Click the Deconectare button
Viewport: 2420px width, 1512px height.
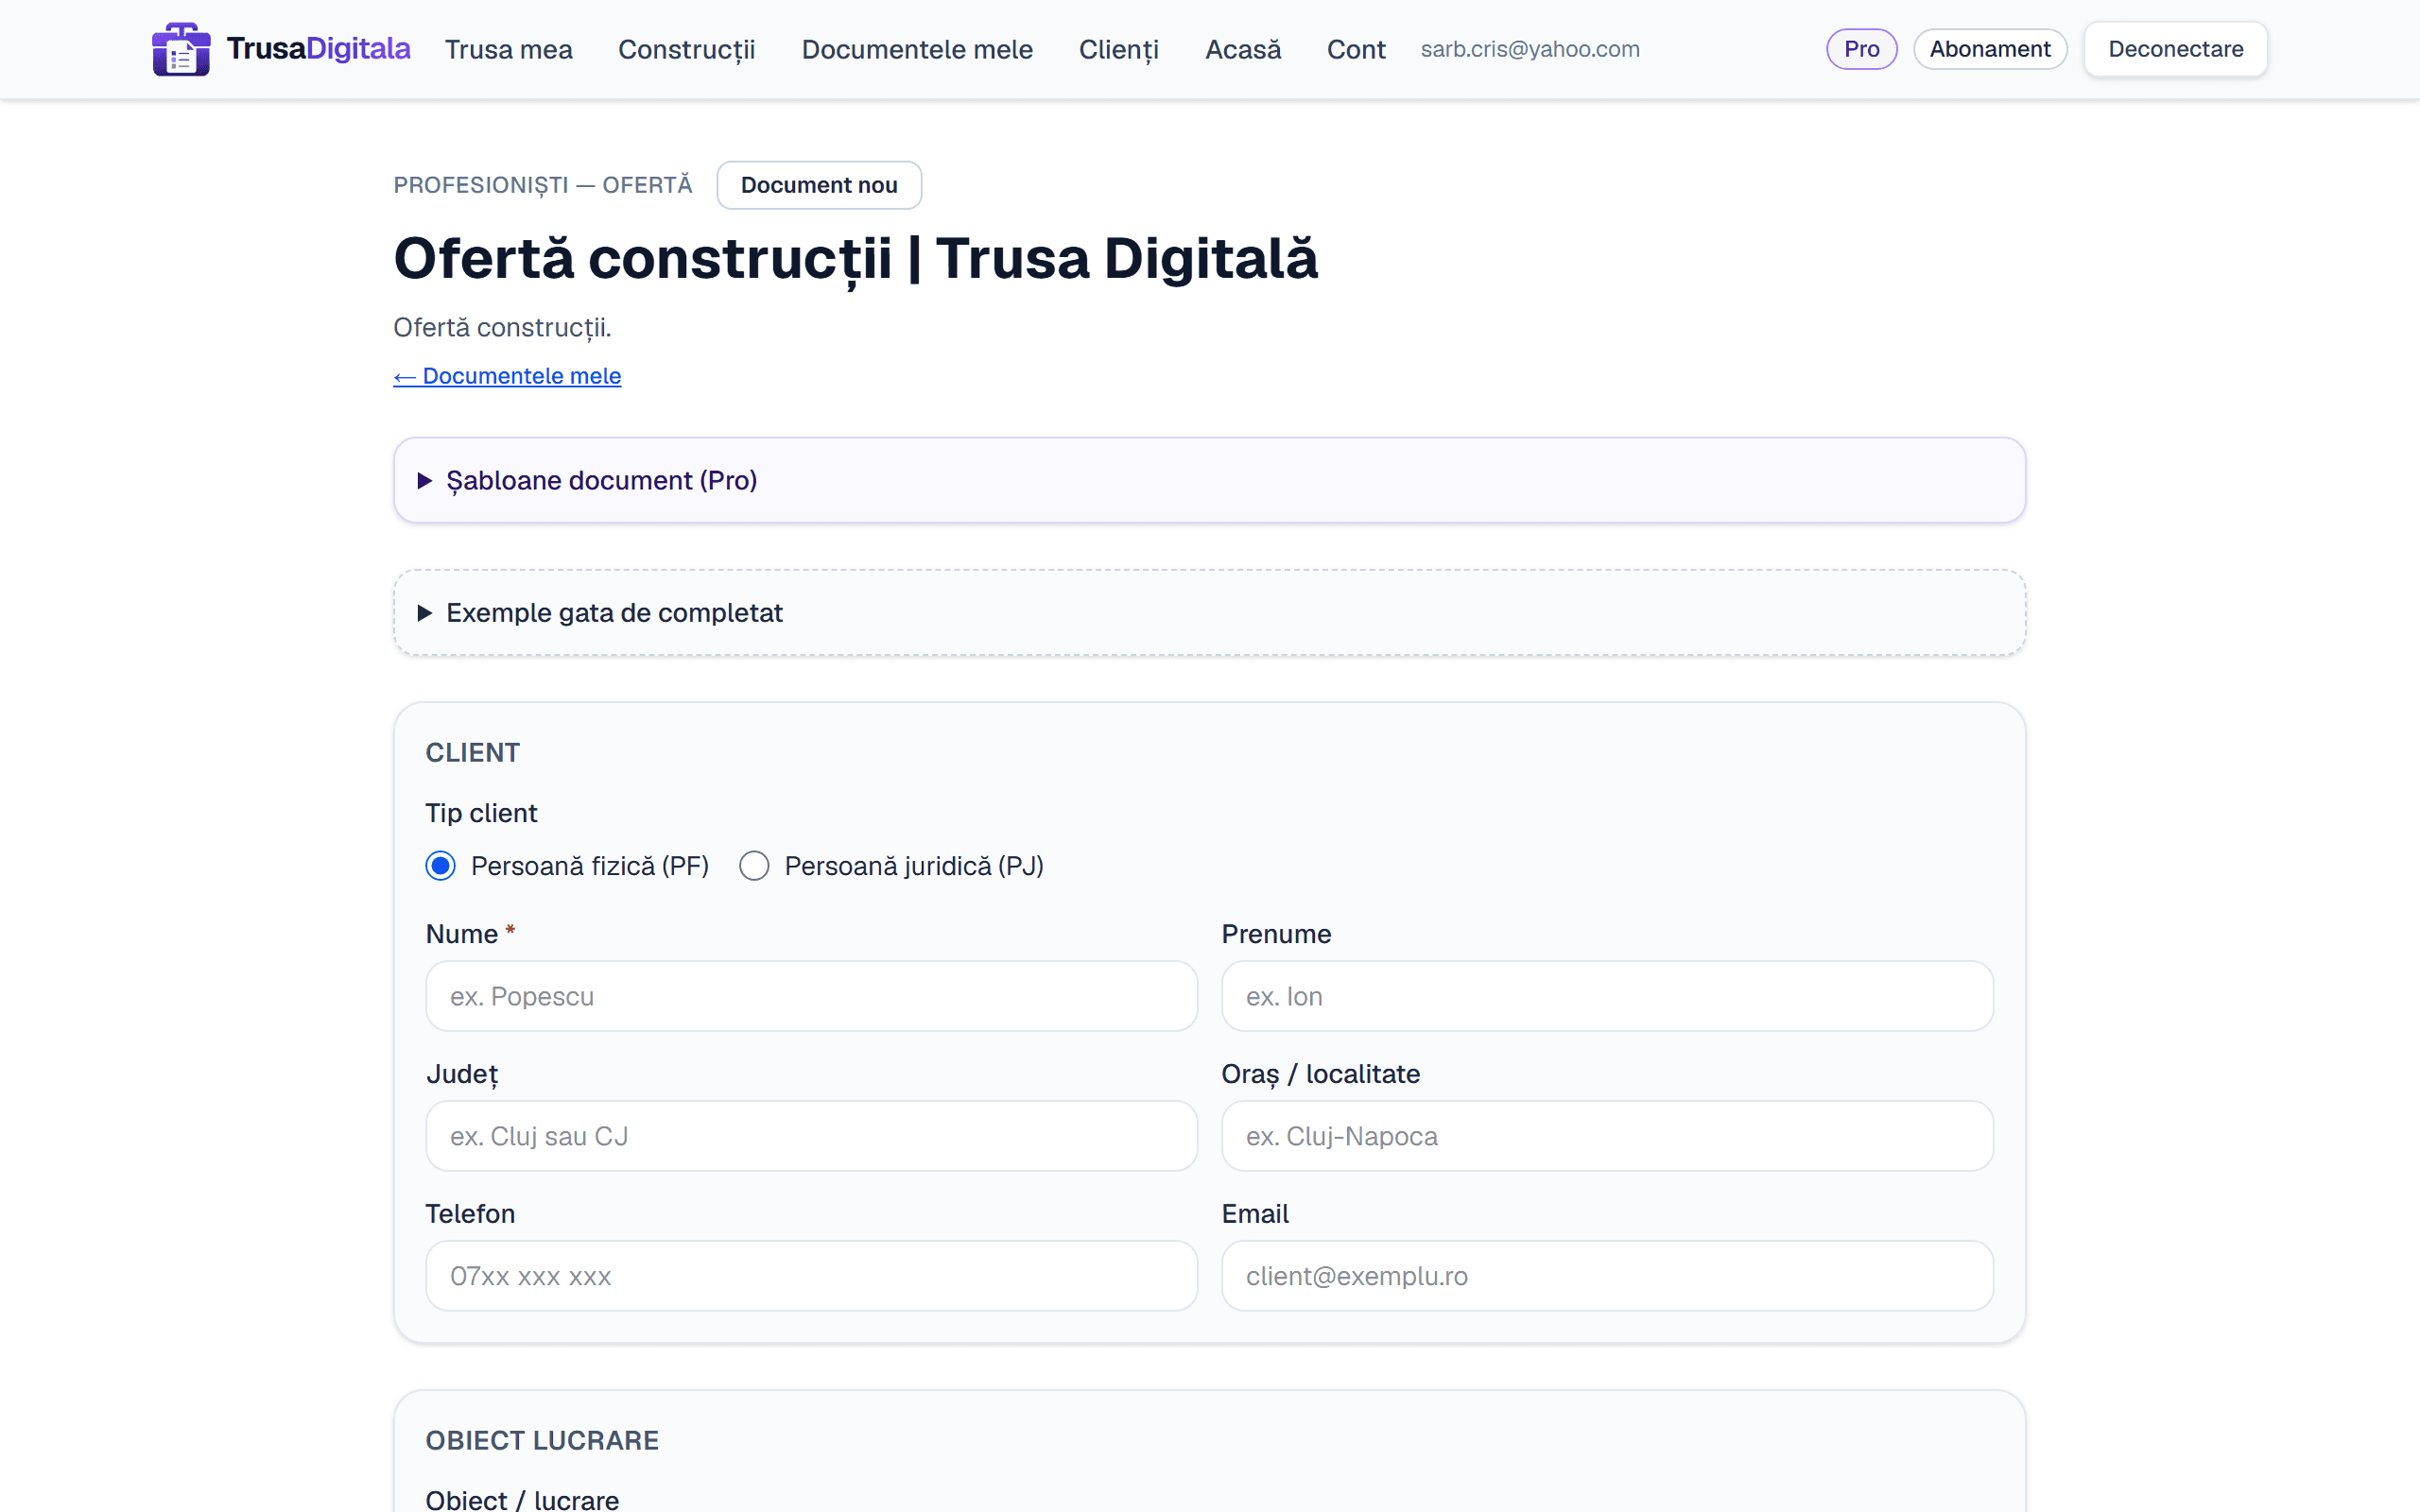(x=2175, y=49)
